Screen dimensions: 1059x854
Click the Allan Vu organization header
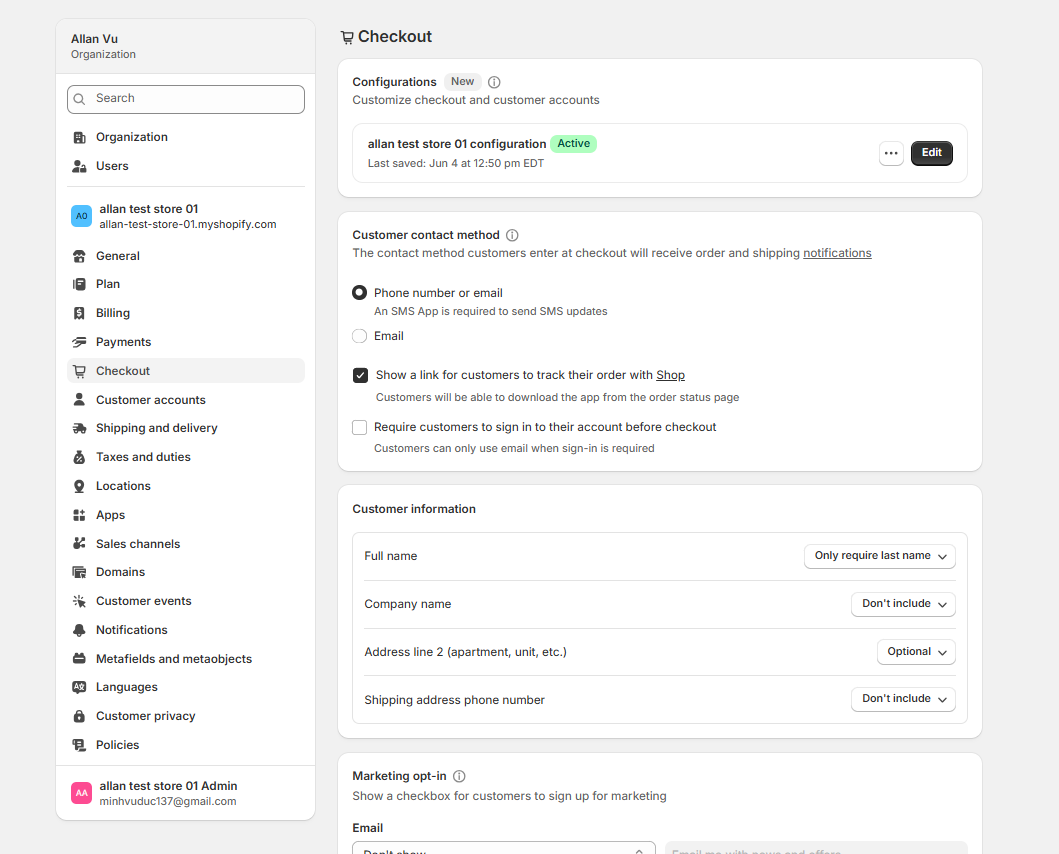coord(186,46)
